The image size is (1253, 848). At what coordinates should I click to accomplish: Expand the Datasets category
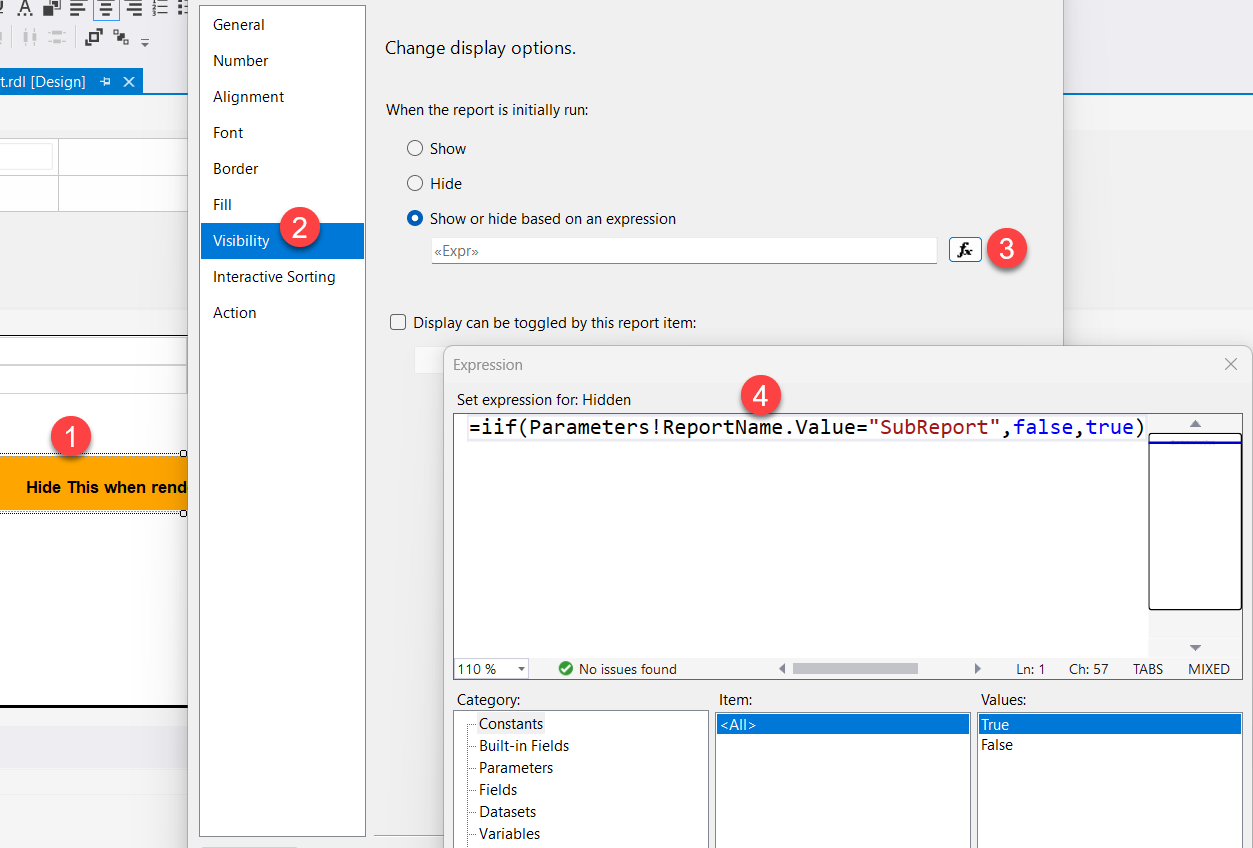(x=507, y=811)
